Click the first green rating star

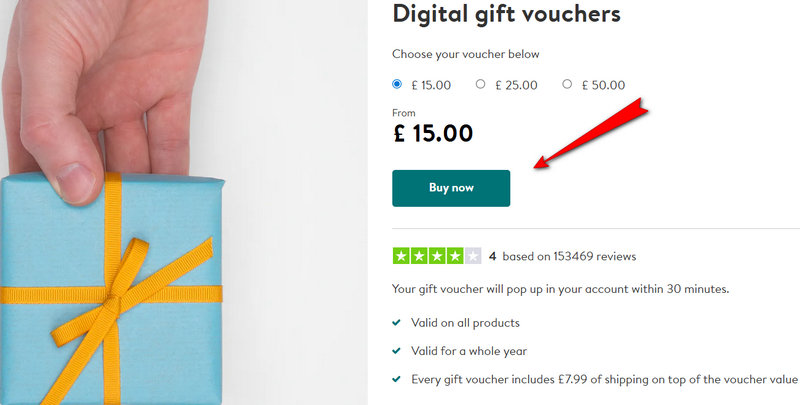pyautogui.click(x=401, y=256)
